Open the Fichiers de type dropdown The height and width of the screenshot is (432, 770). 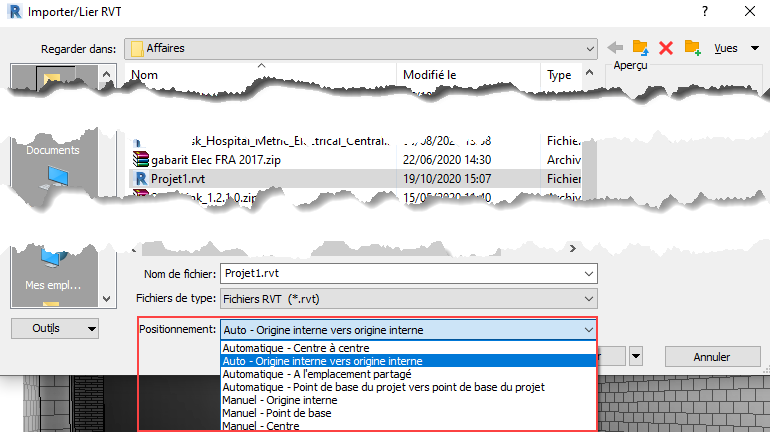click(x=409, y=299)
